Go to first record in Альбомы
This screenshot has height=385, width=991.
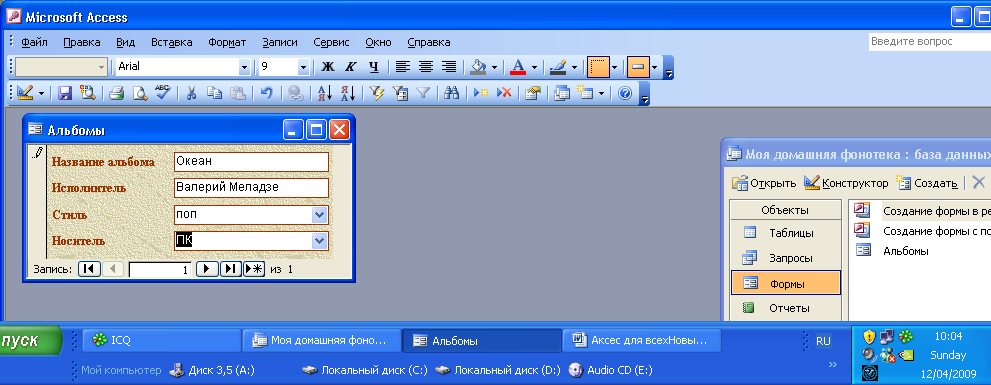click(88, 269)
